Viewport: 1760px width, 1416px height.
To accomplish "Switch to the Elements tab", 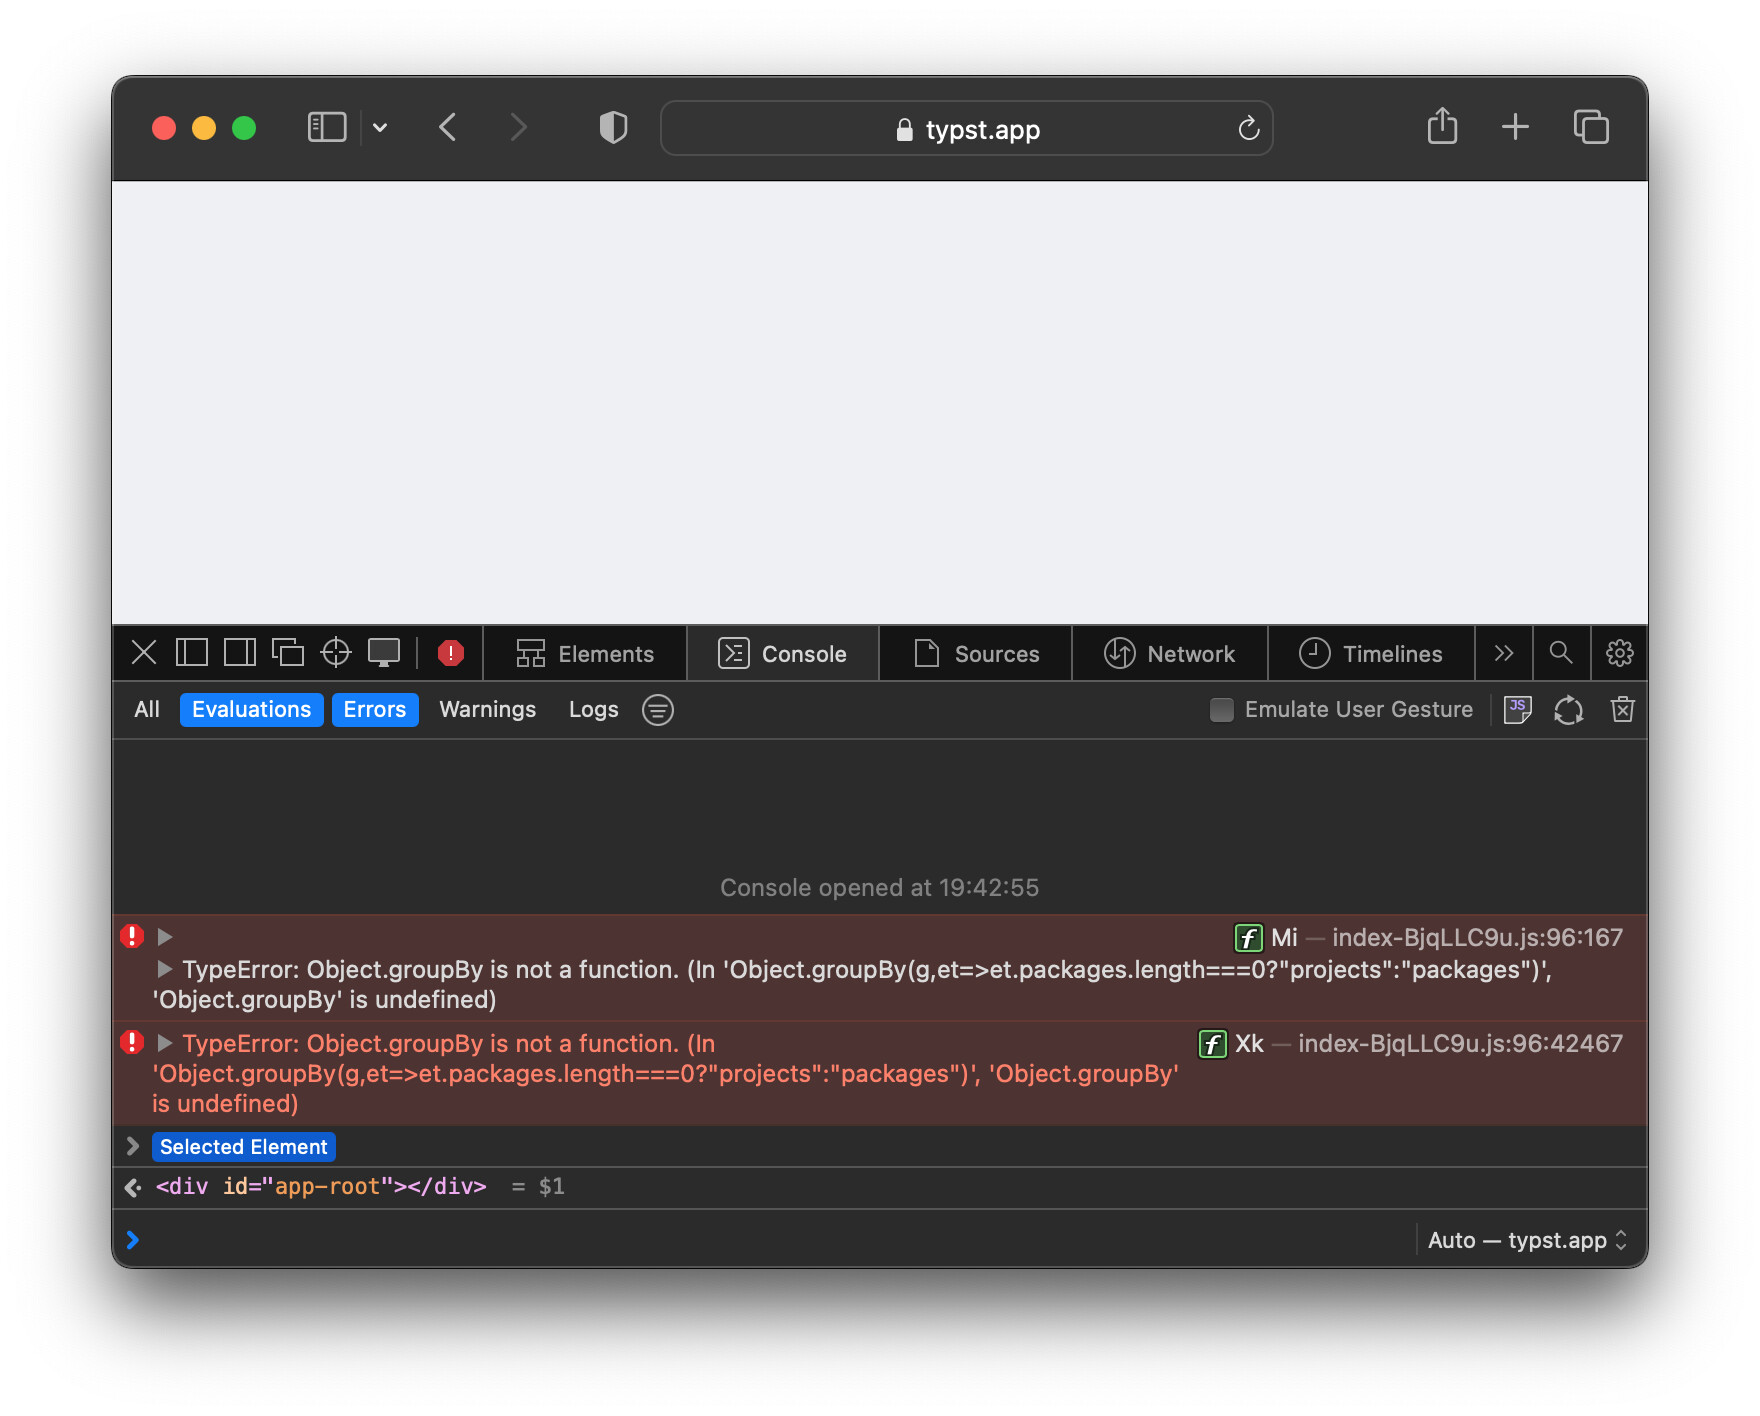I will 585,654.
